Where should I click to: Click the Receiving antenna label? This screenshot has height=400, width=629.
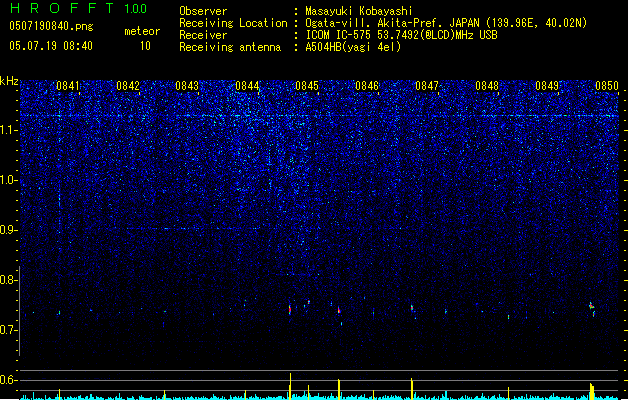(x=230, y=47)
